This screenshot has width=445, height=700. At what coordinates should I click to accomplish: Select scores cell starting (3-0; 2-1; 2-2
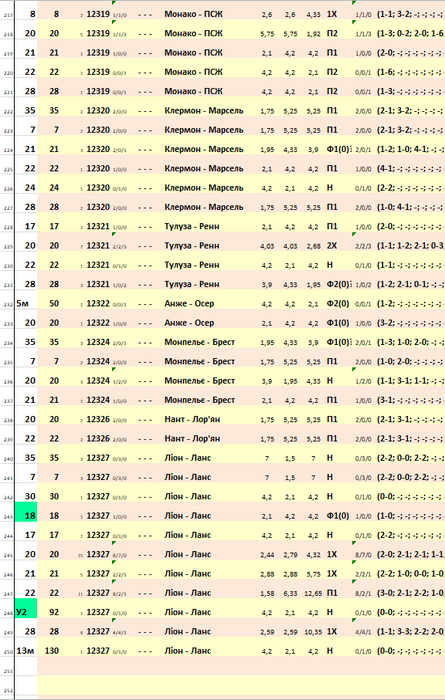pyautogui.click(x=411, y=593)
